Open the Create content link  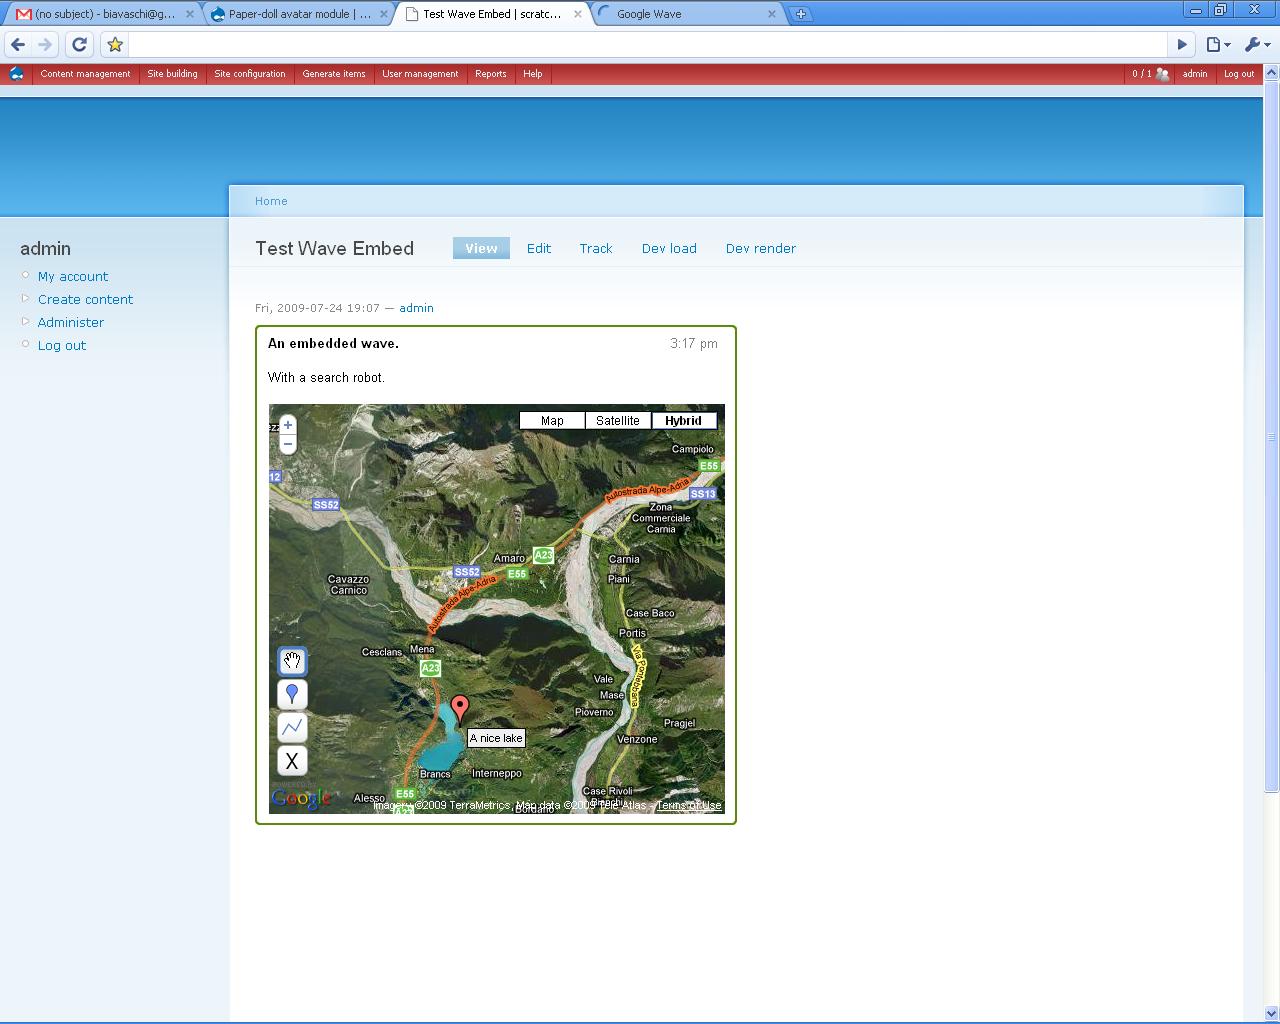pos(85,299)
